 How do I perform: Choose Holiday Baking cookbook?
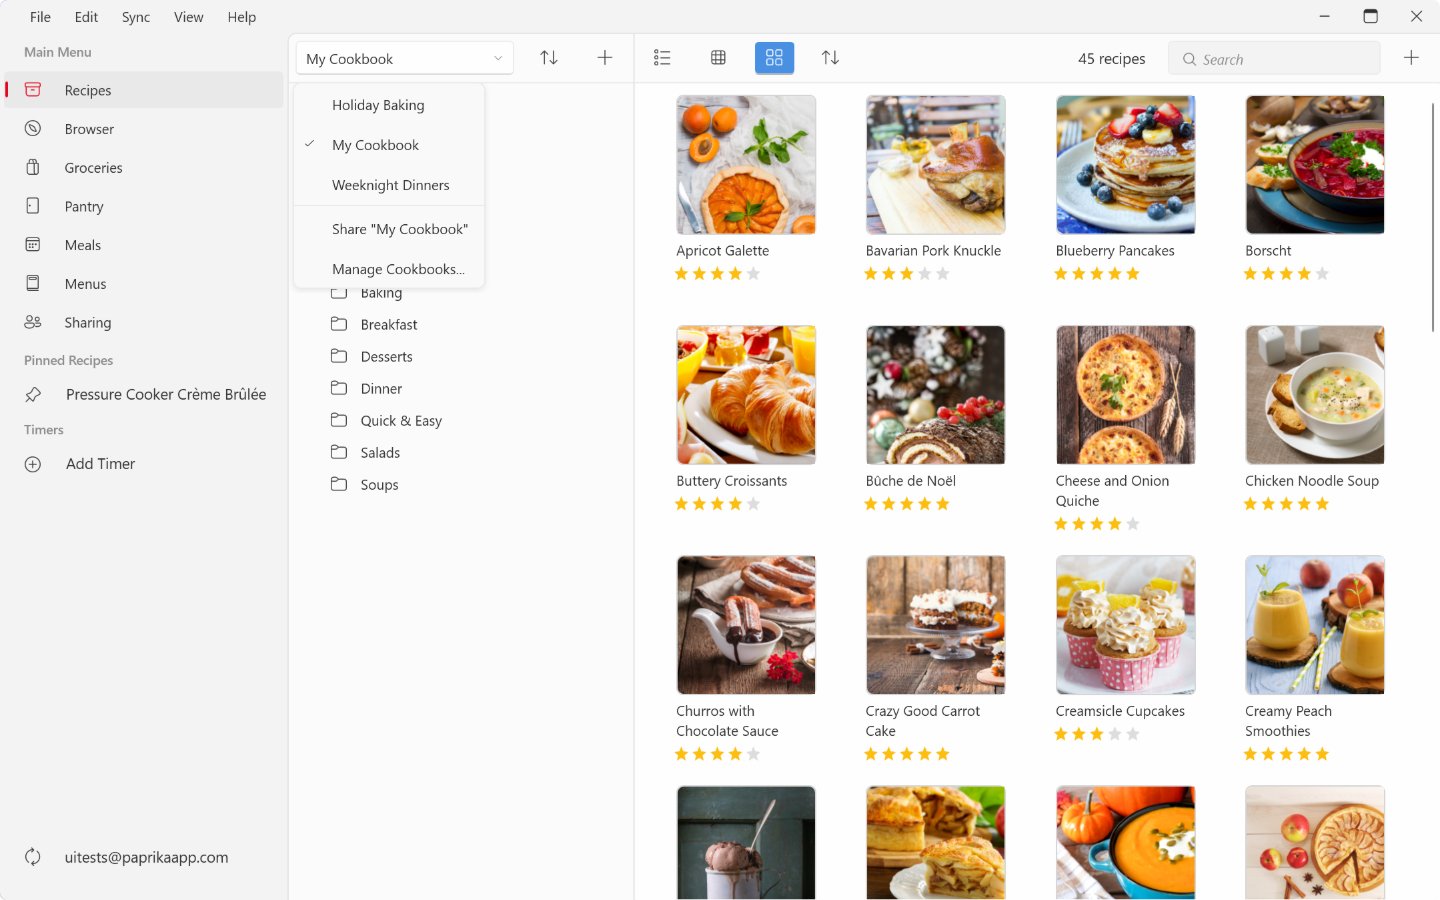tap(389, 105)
